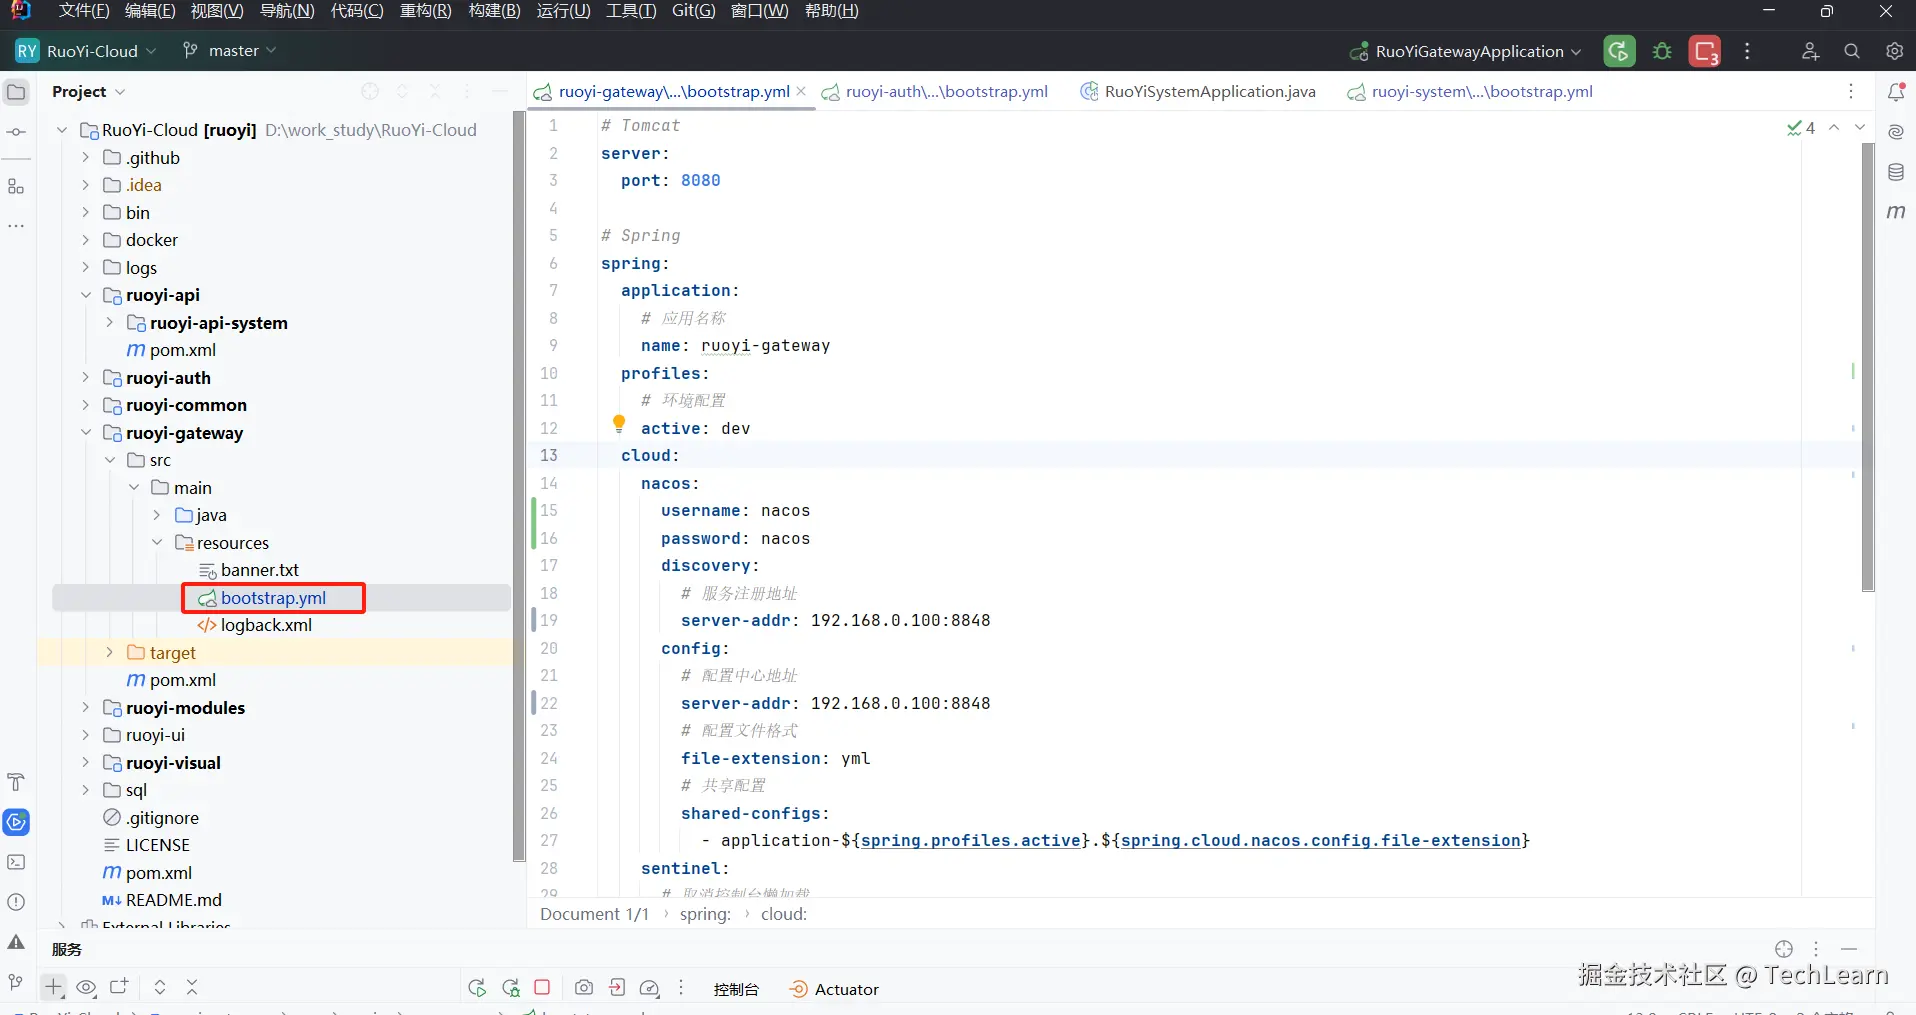Expand the ruoyi-auth module folder
The image size is (1916, 1015).
point(86,378)
